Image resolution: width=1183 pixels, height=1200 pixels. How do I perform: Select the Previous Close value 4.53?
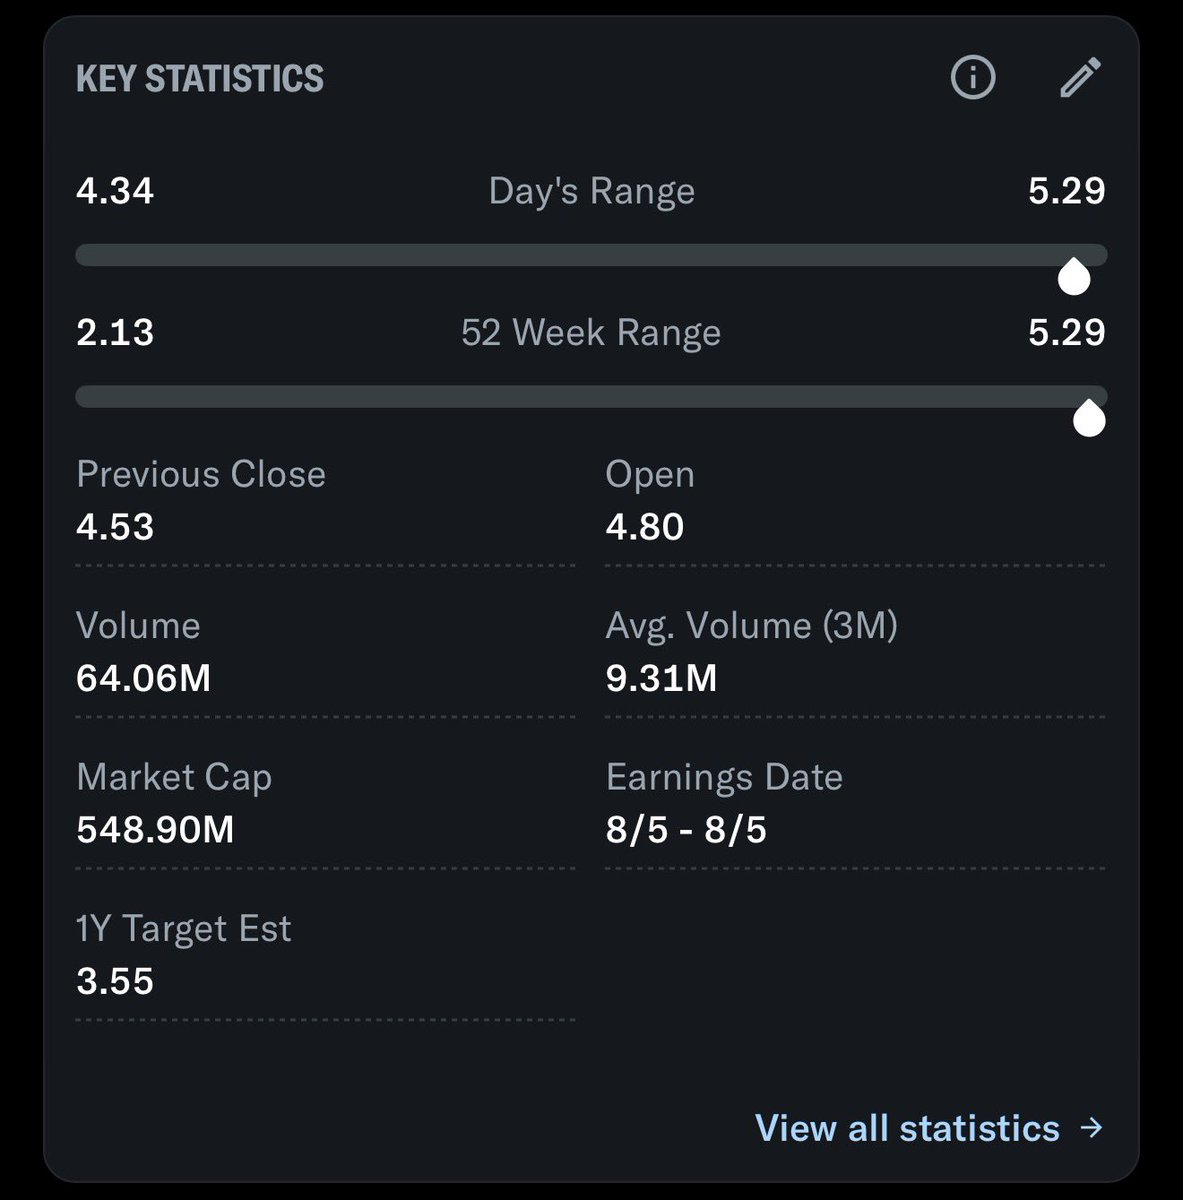tap(115, 527)
